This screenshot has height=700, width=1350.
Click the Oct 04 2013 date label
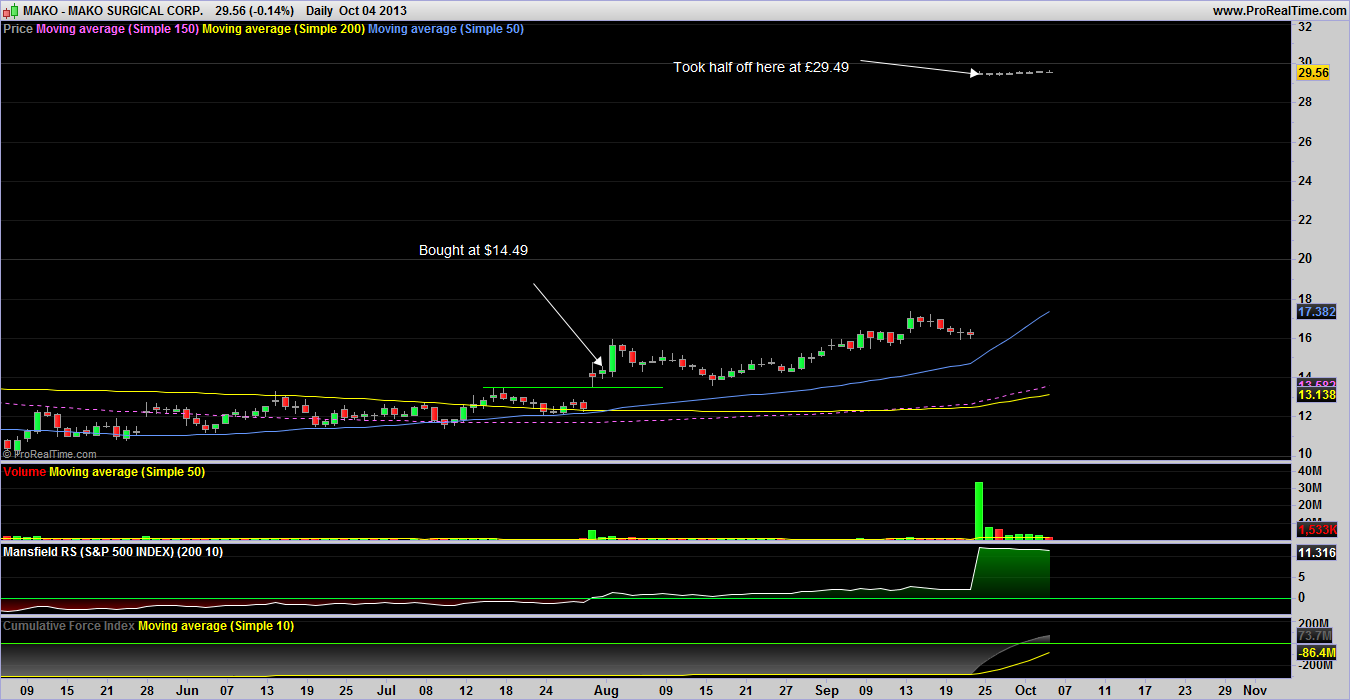(375, 10)
